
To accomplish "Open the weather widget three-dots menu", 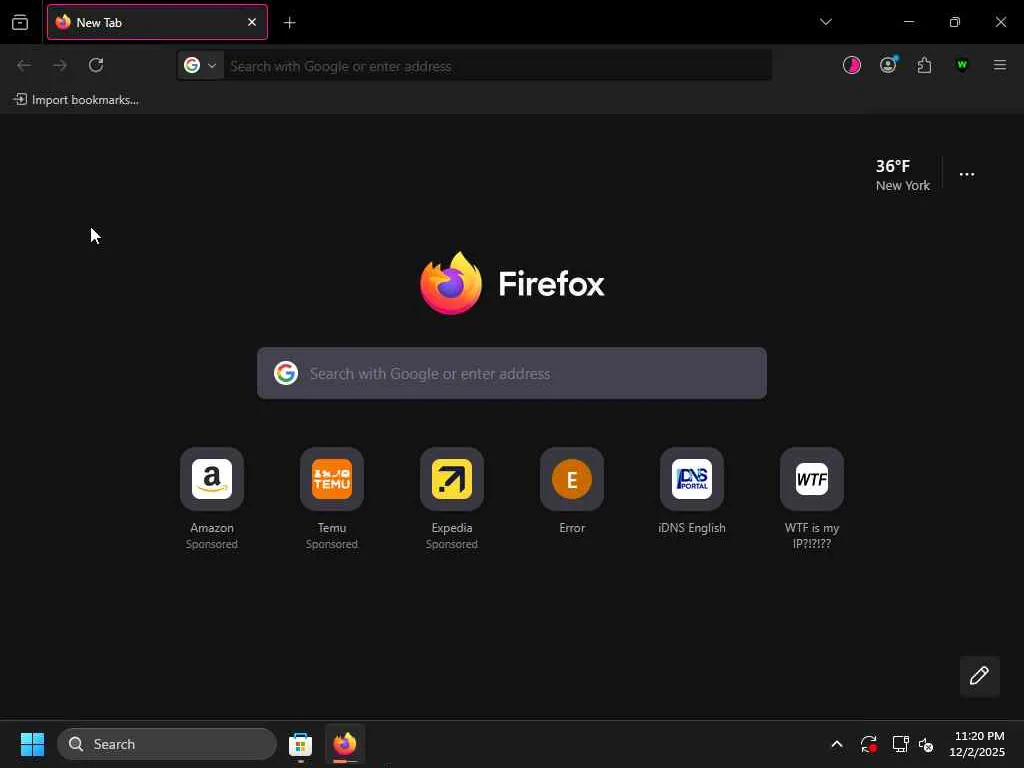I will pyautogui.click(x=967, y=174).
